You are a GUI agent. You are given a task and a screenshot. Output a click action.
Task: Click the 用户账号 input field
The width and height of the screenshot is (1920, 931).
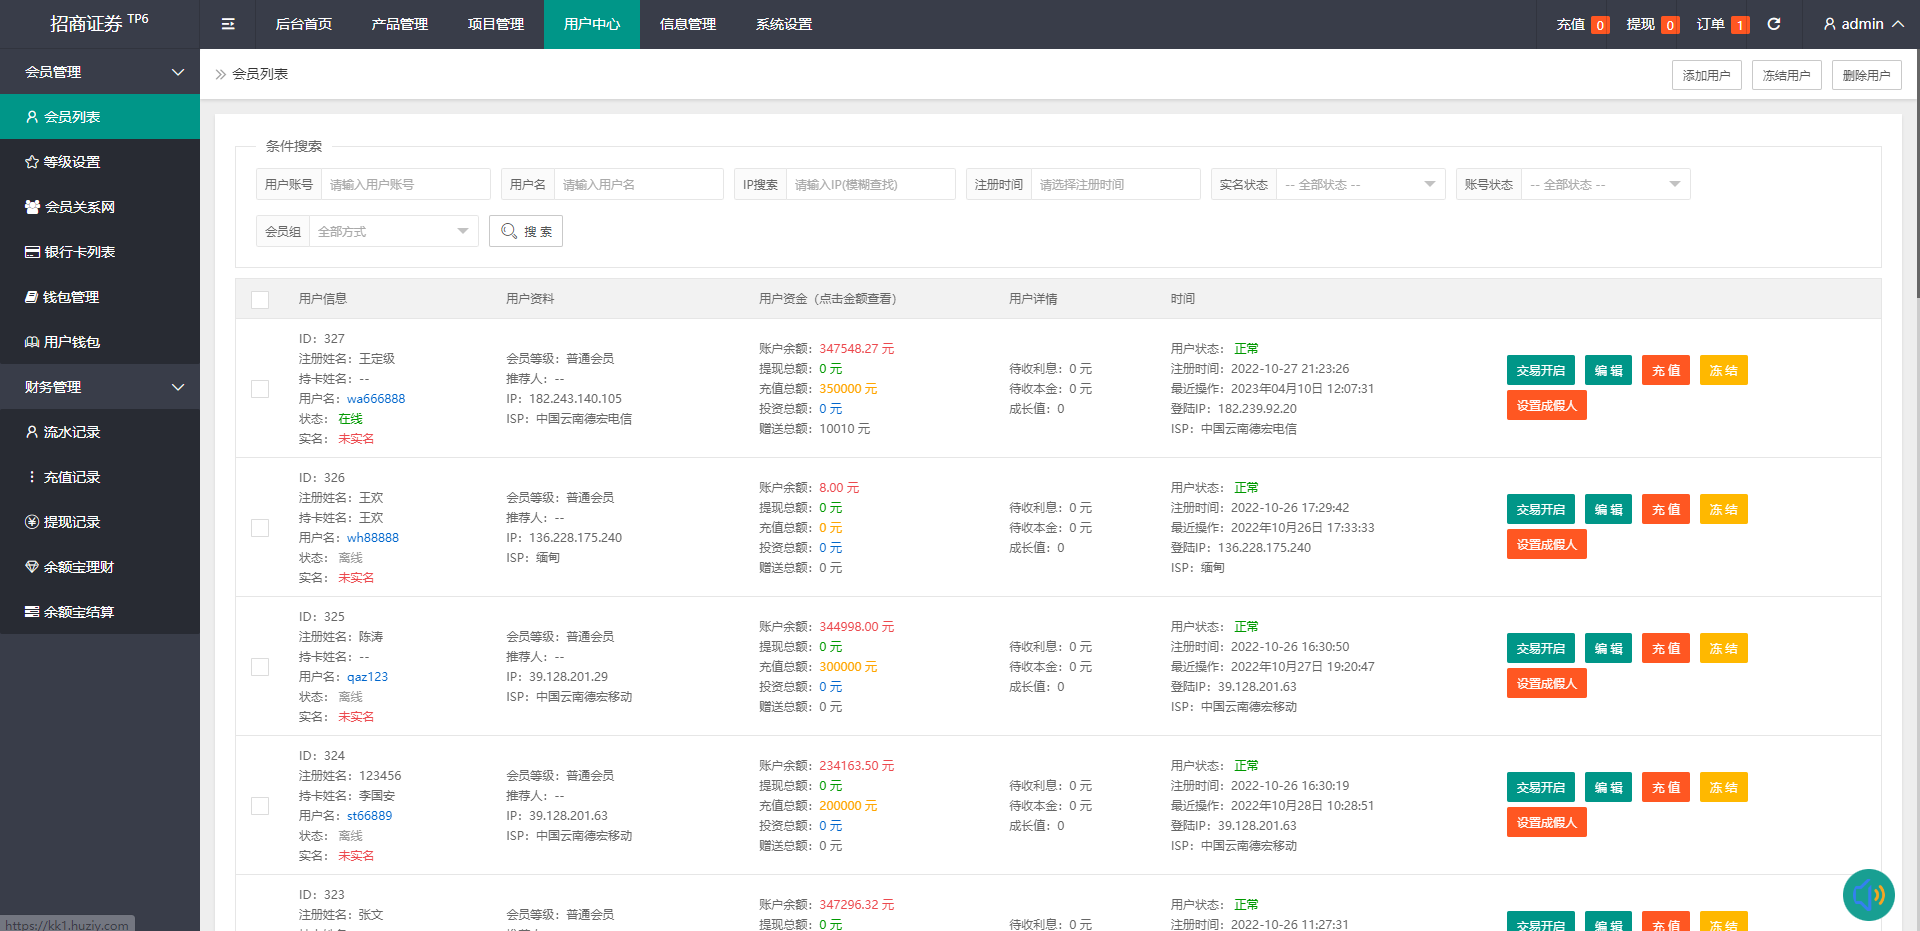[x=405, y=185]
